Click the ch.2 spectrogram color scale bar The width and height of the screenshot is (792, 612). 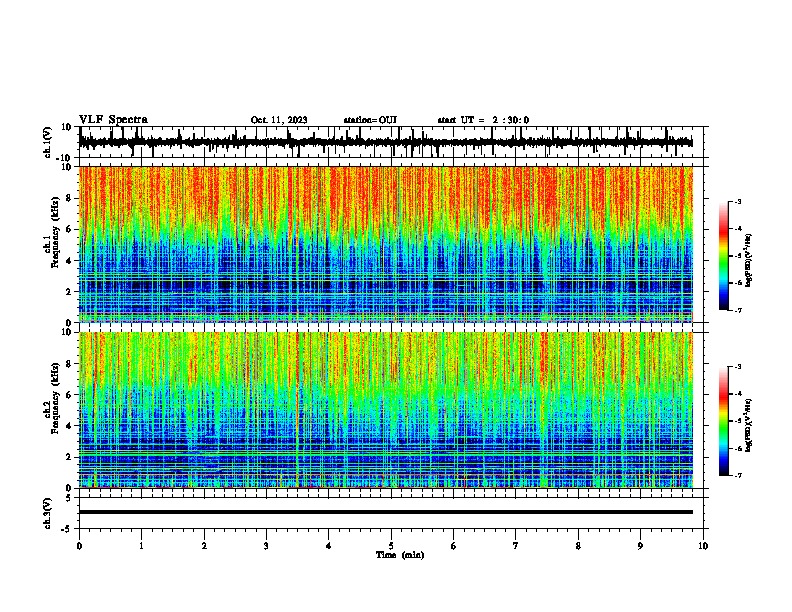(724, 421)
